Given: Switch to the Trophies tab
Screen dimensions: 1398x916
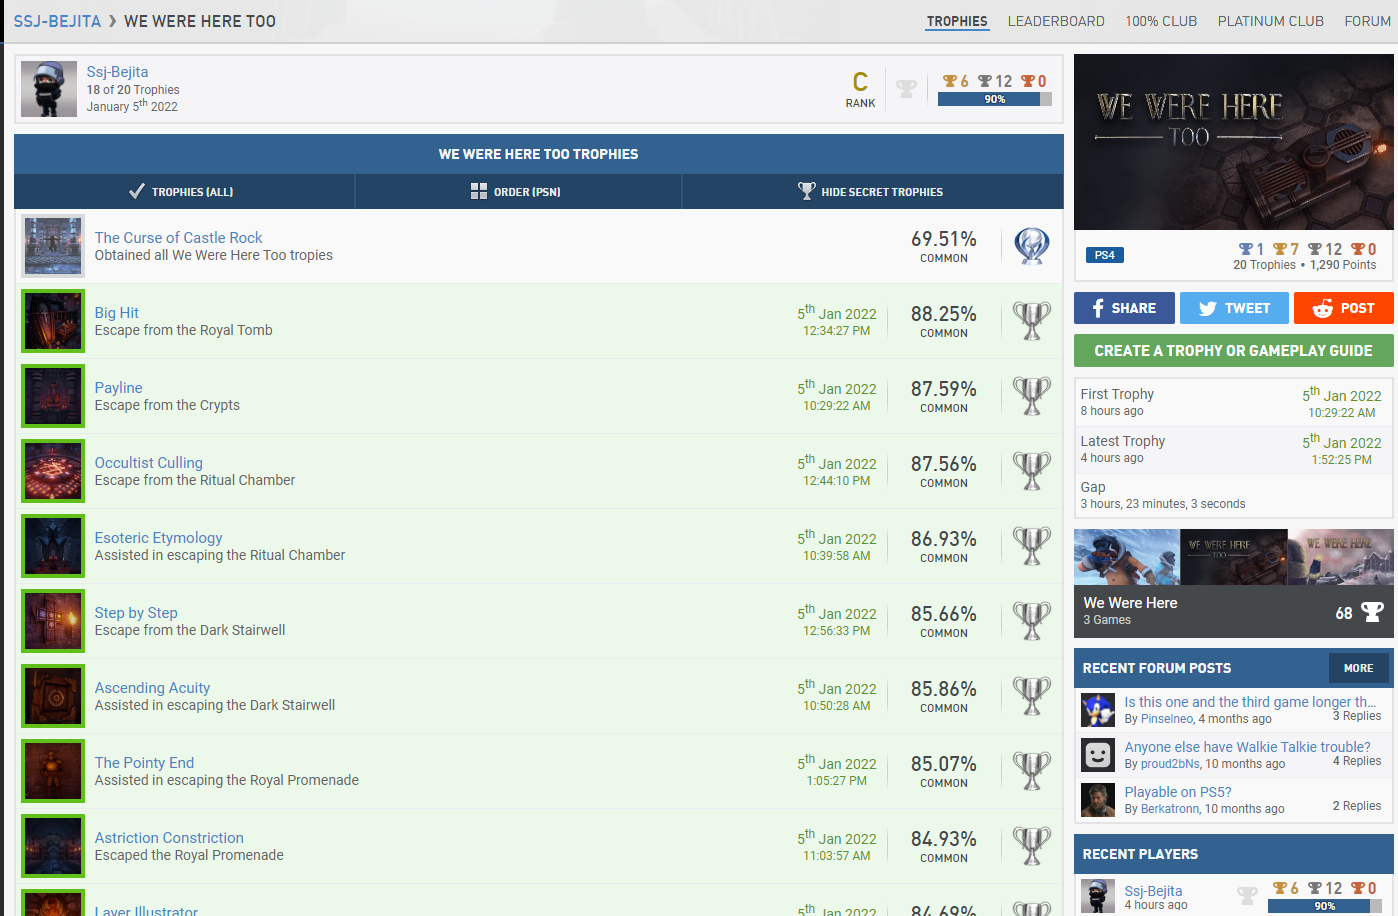Looking at the screenshot, I should tap(957, 21).
